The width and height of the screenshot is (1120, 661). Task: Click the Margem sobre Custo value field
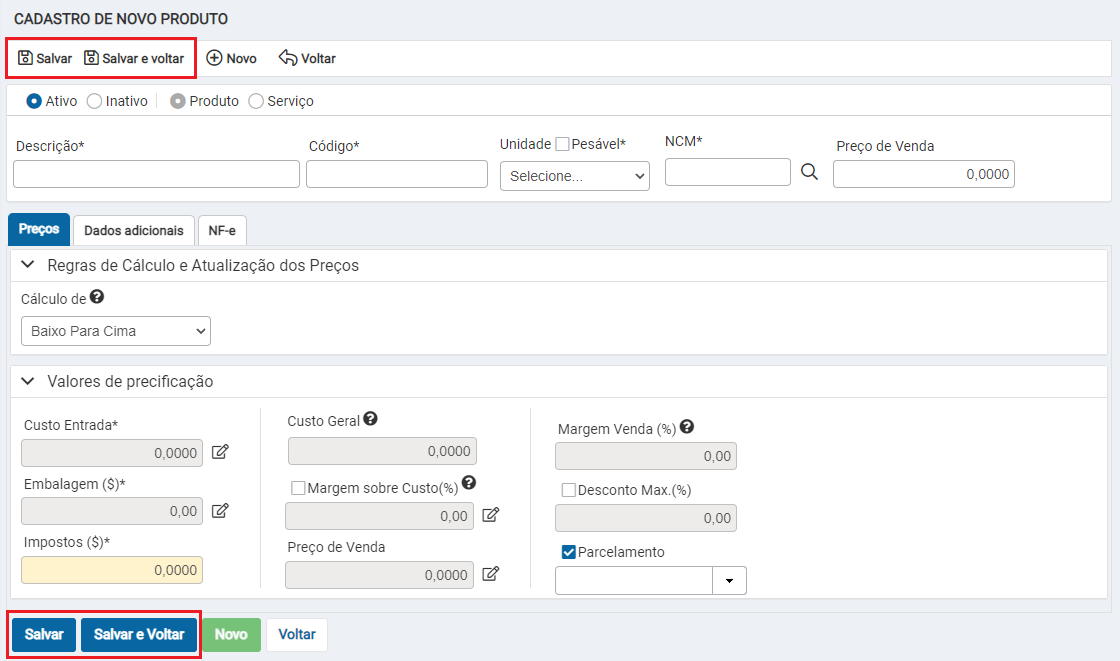click(x=379, y=516)
